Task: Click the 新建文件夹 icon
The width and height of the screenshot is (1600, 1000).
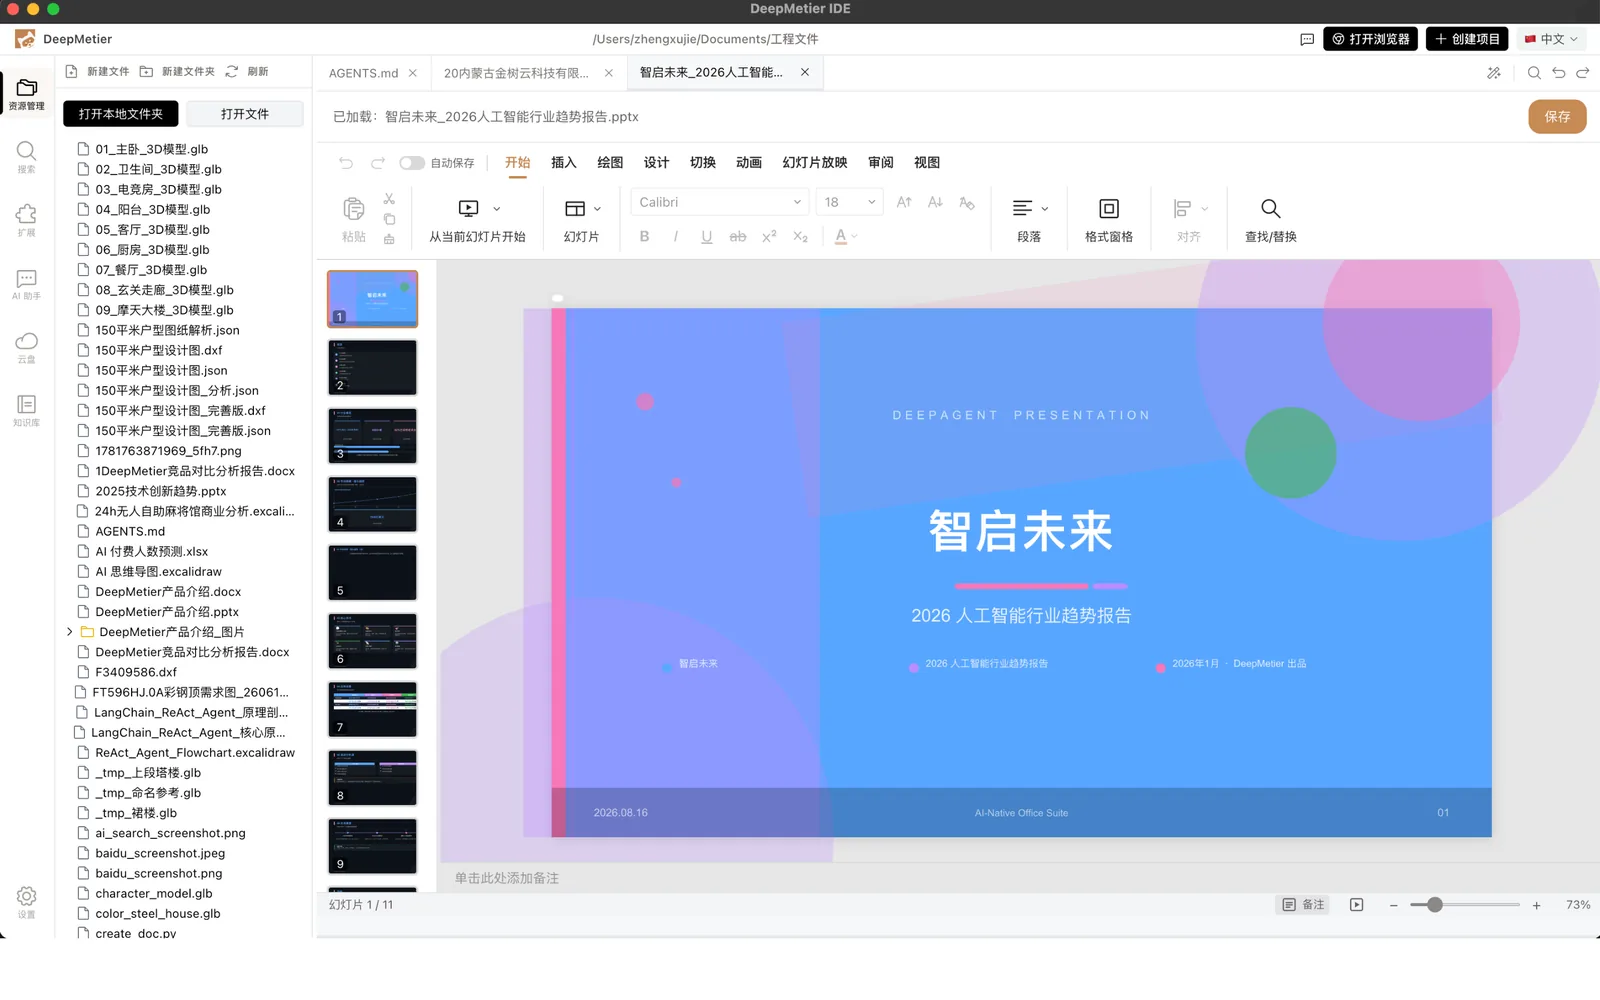Action: point(146,72)
